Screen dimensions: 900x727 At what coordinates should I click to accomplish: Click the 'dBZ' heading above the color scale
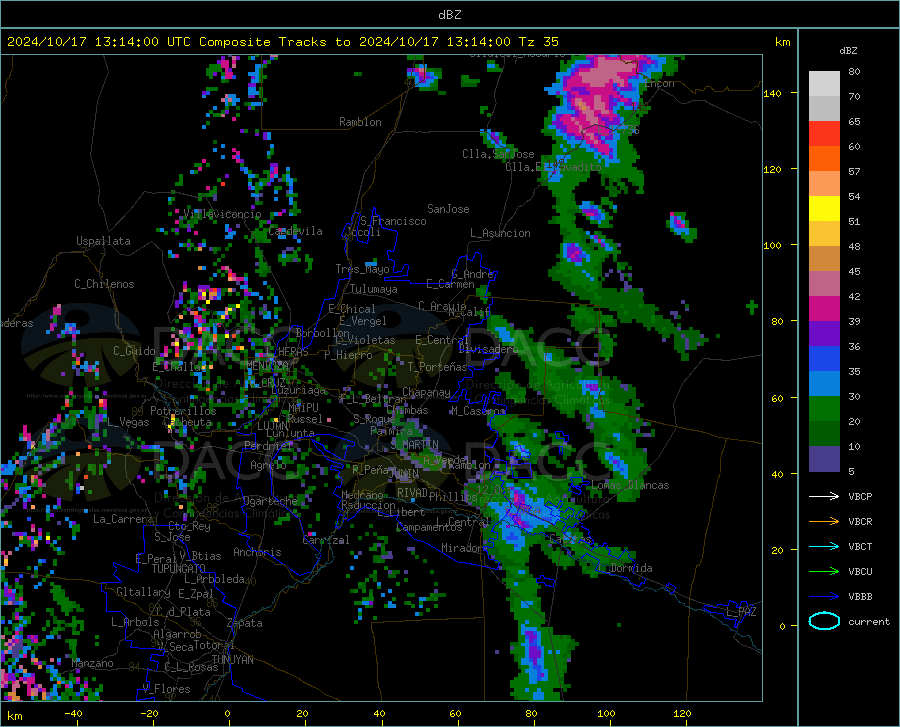[x=848, y=50]
